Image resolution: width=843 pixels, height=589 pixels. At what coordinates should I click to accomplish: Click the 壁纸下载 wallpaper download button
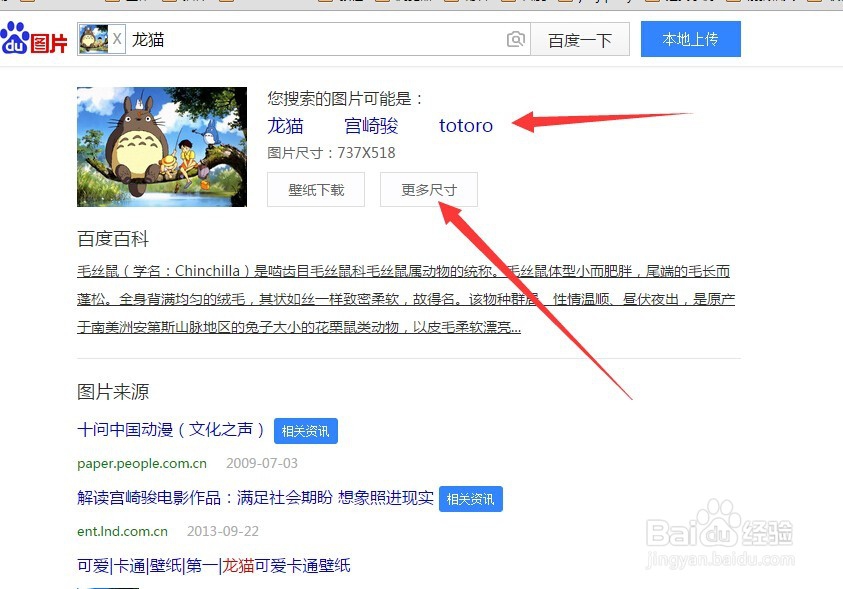point(315,189)
